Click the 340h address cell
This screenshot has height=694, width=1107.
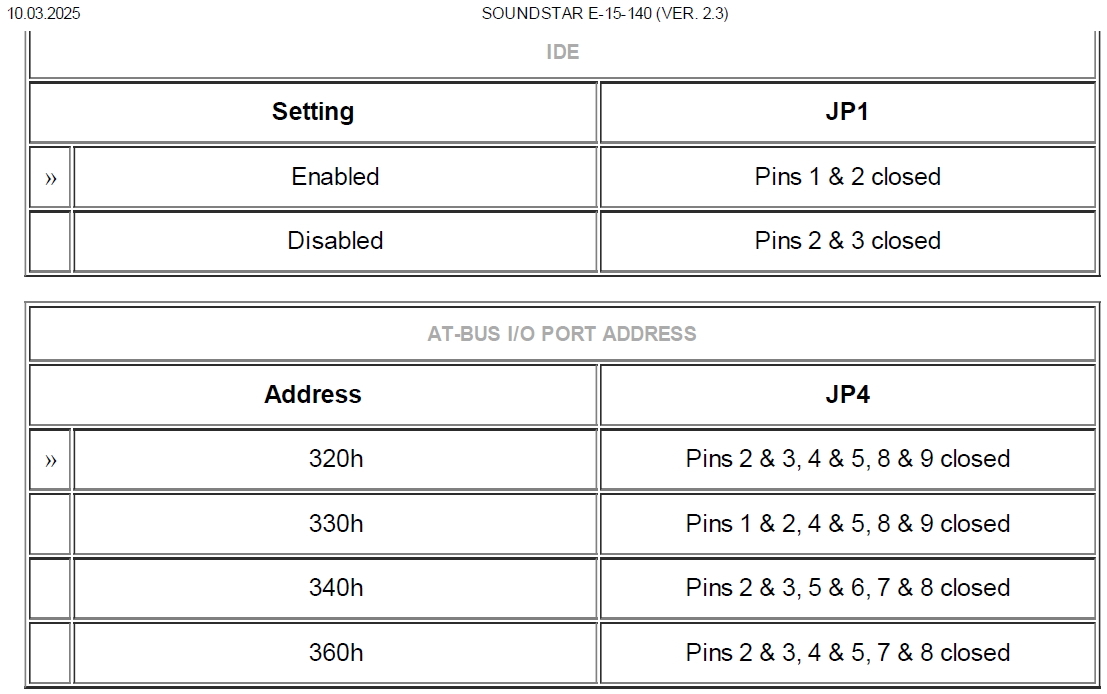(x=335, y=588)
